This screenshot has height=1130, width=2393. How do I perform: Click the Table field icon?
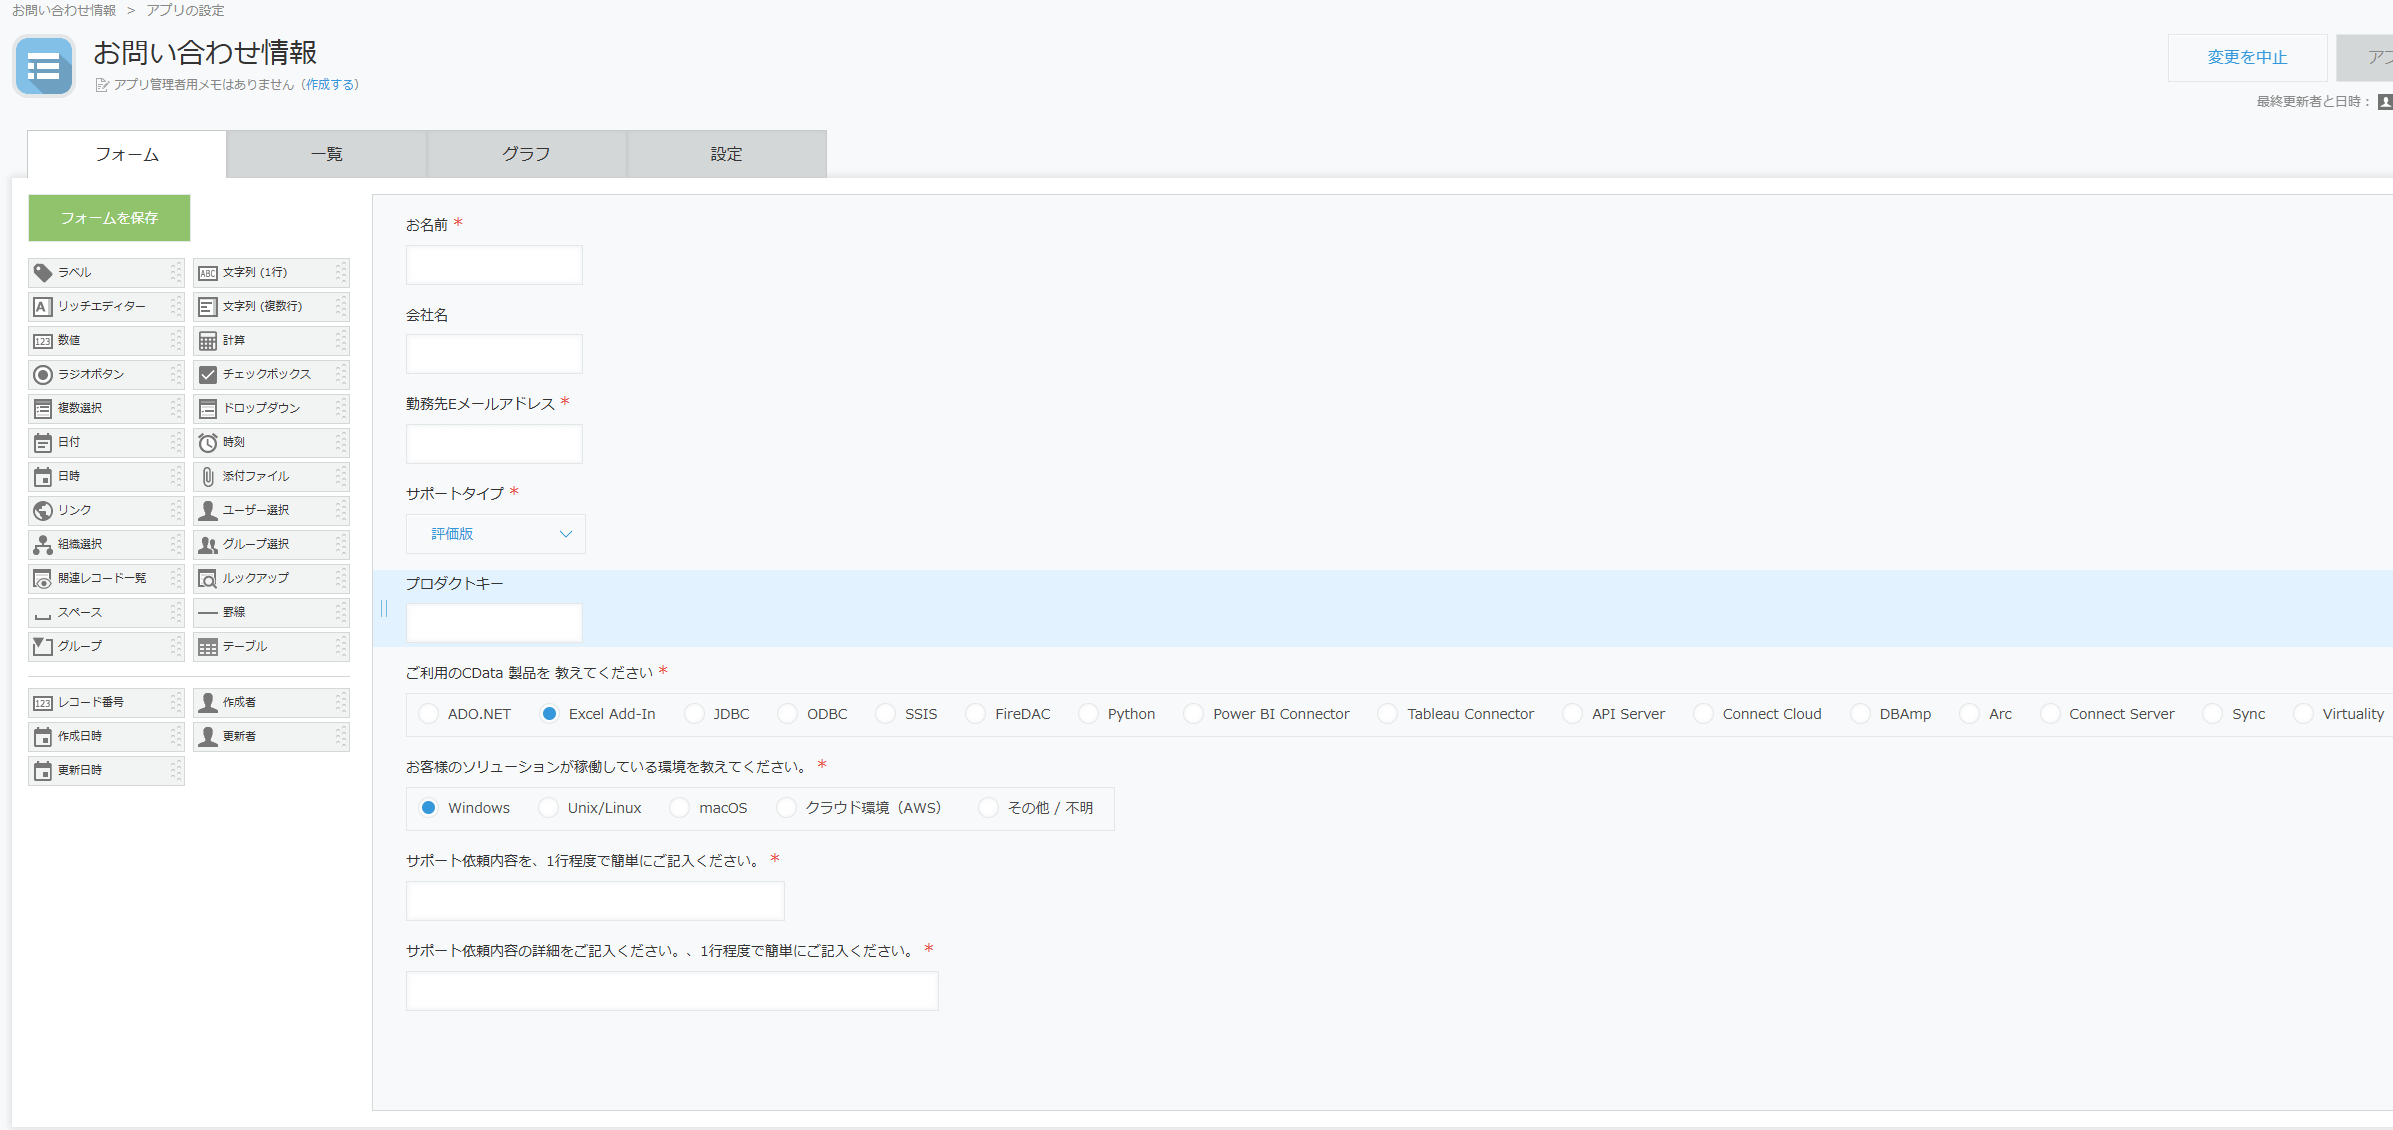208,646
